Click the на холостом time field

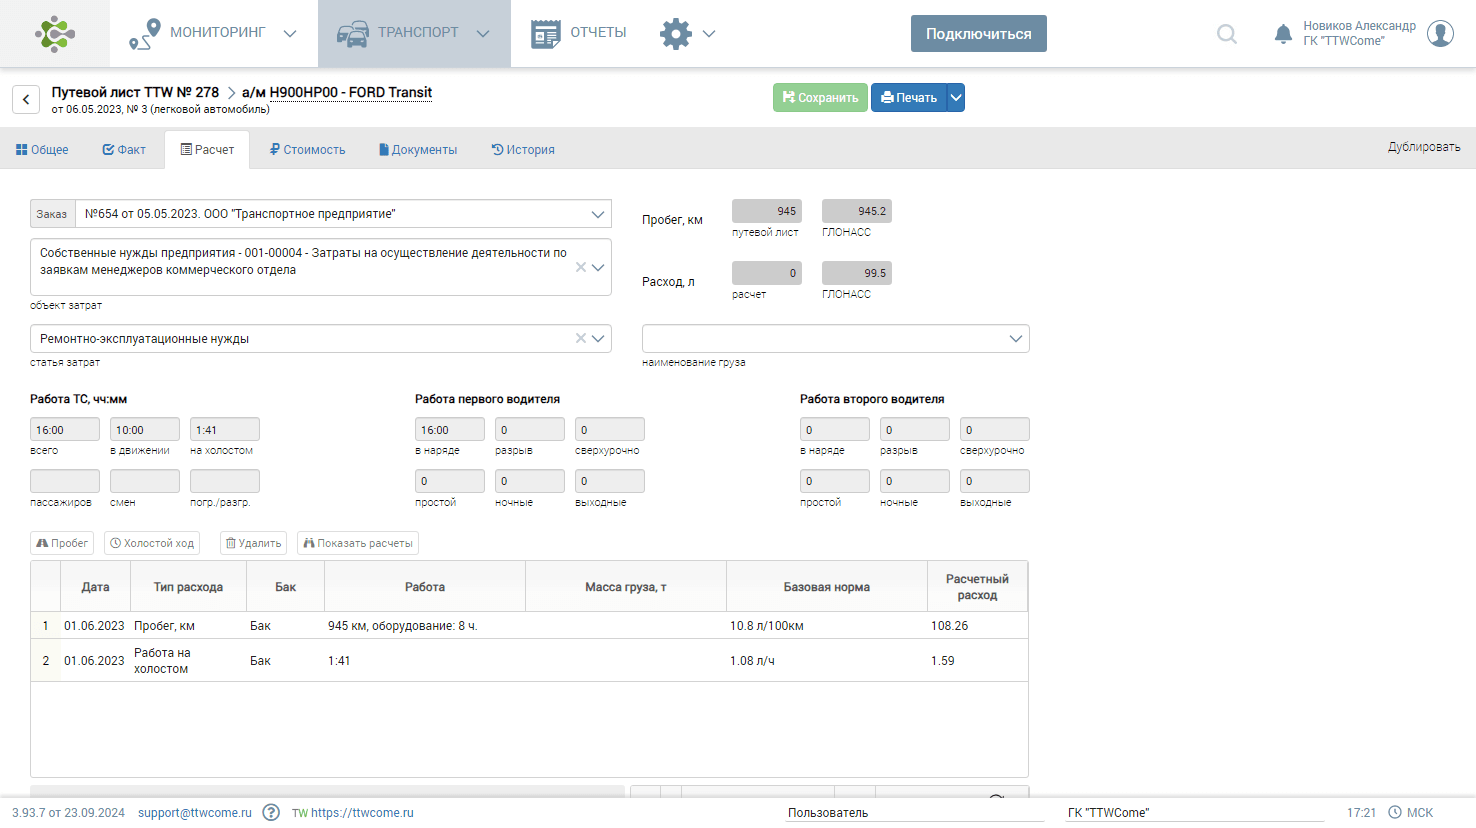(225, 429)
